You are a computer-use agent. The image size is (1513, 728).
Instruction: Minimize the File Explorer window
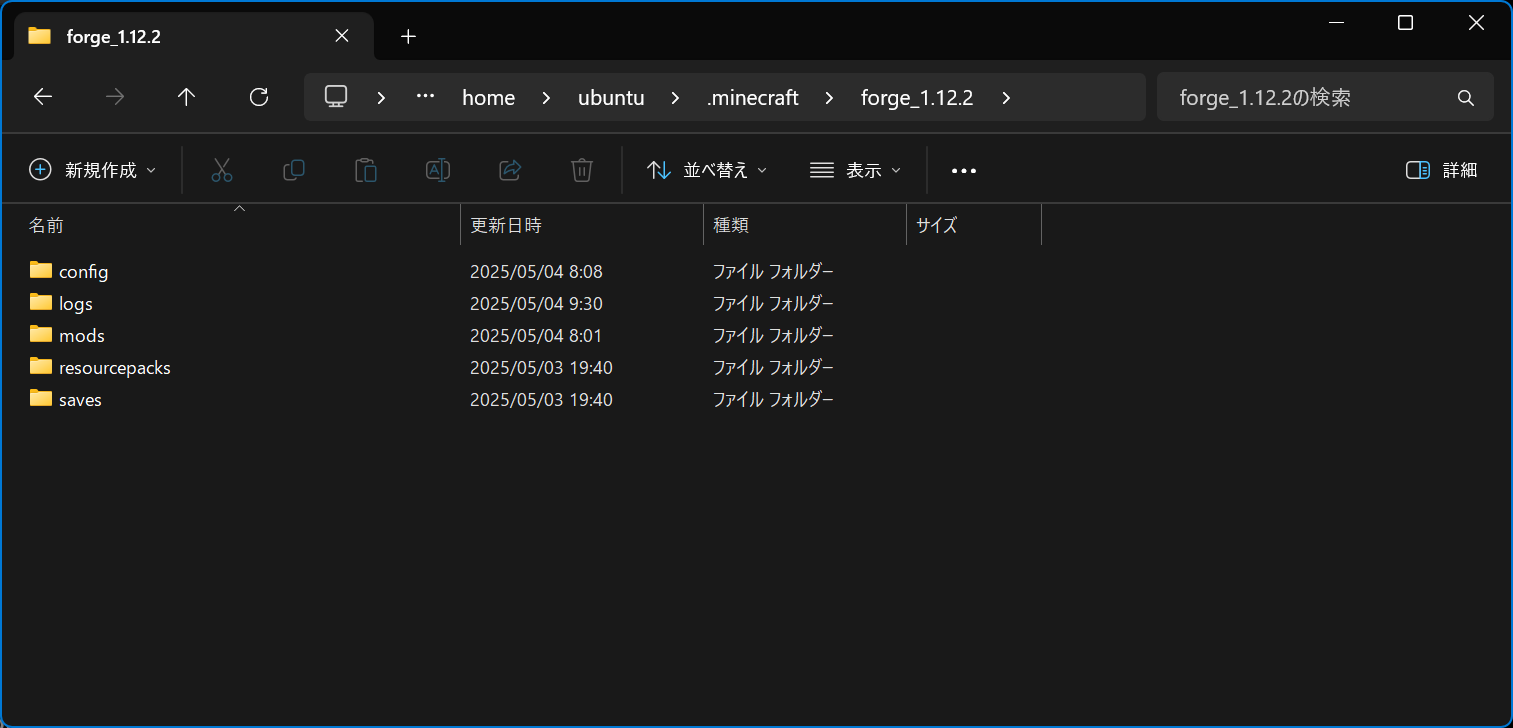(x=1335, y=23)
